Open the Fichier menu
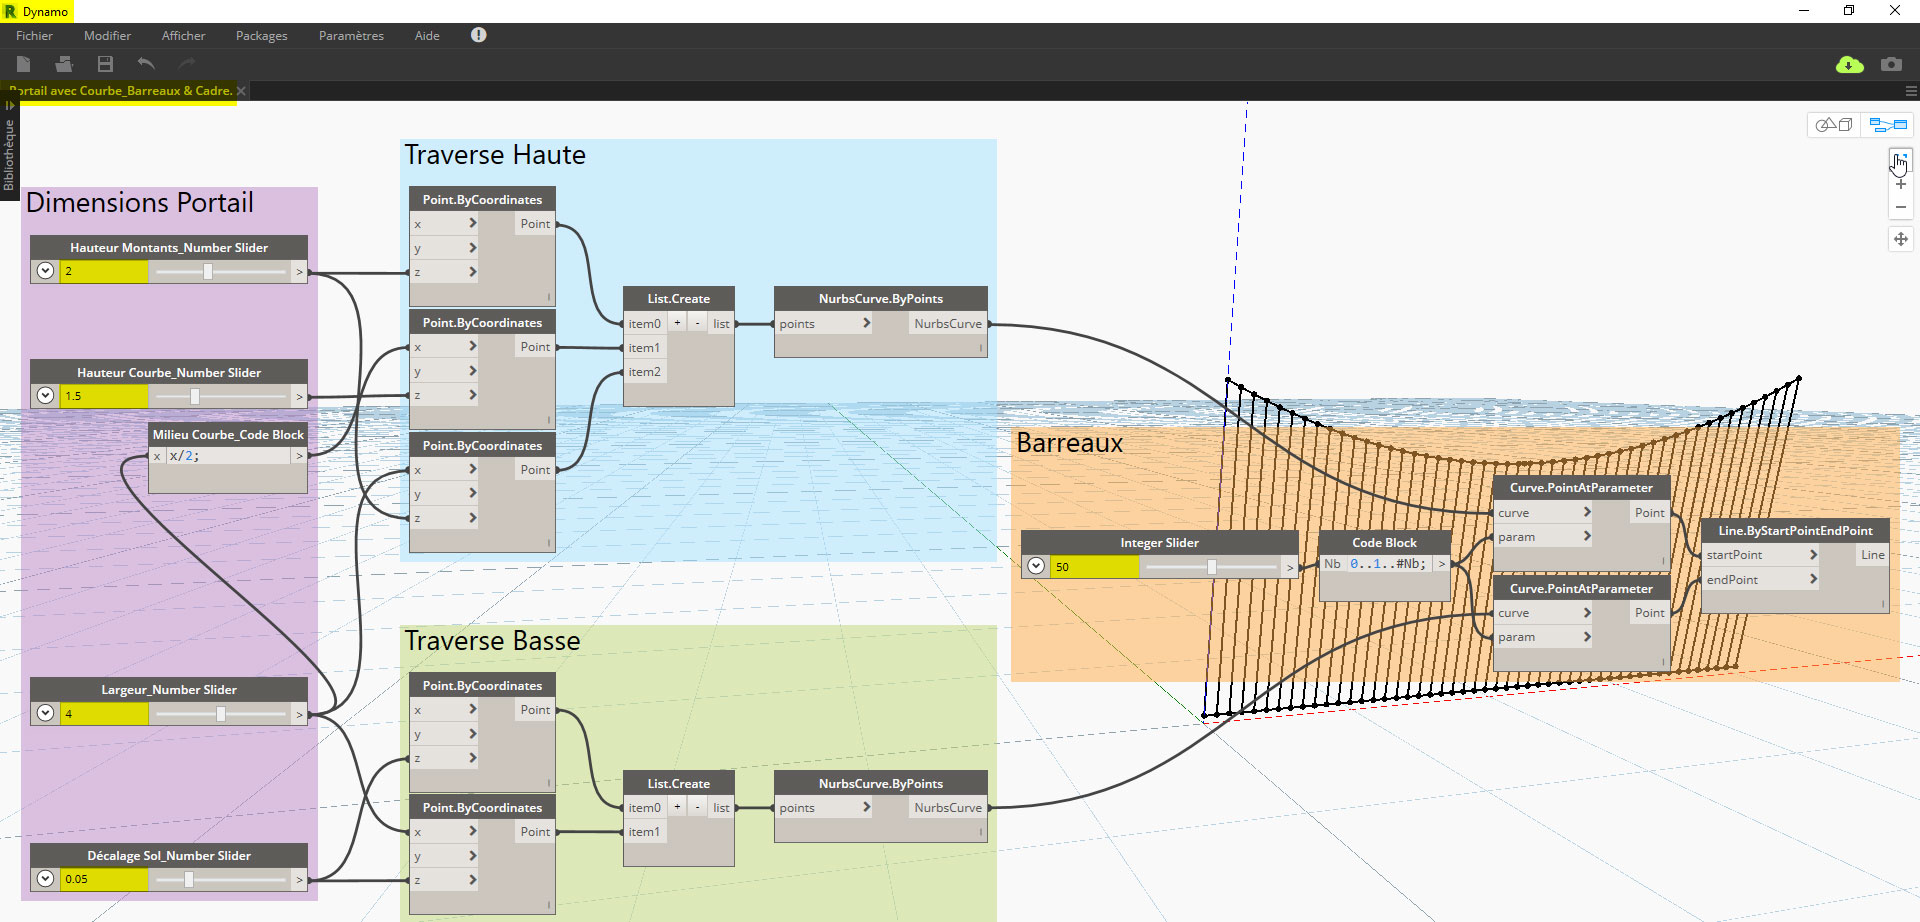The width and height of the screenshot is (1920, 922). [x=33, y=35]
